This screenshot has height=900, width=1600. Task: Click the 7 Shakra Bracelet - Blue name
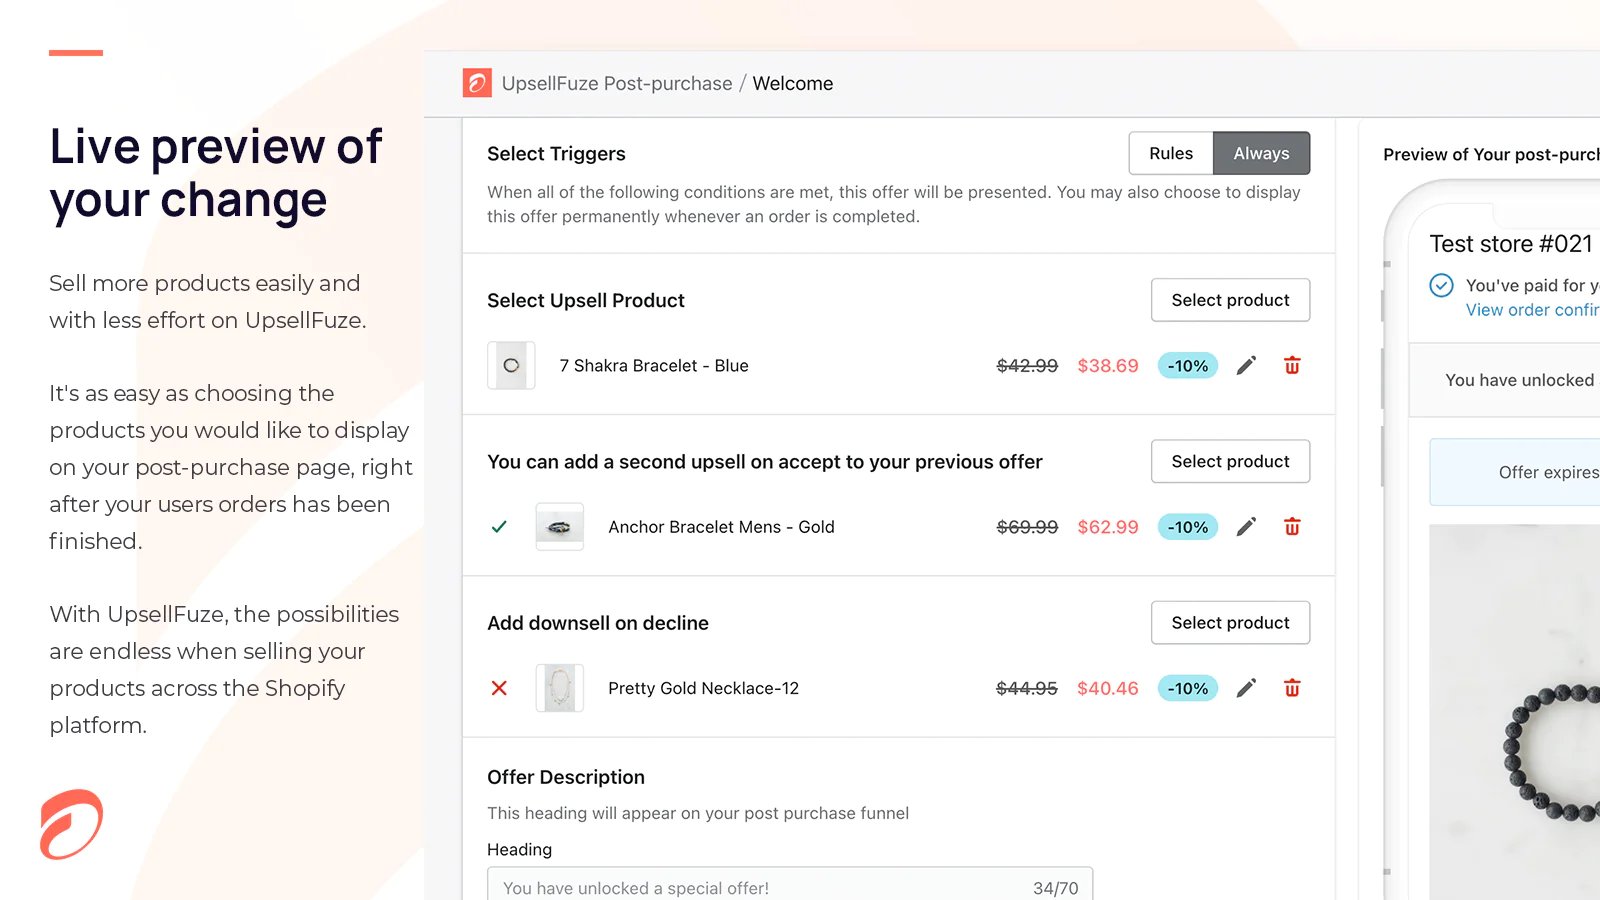pyautogui.click(x=654, y=366)
